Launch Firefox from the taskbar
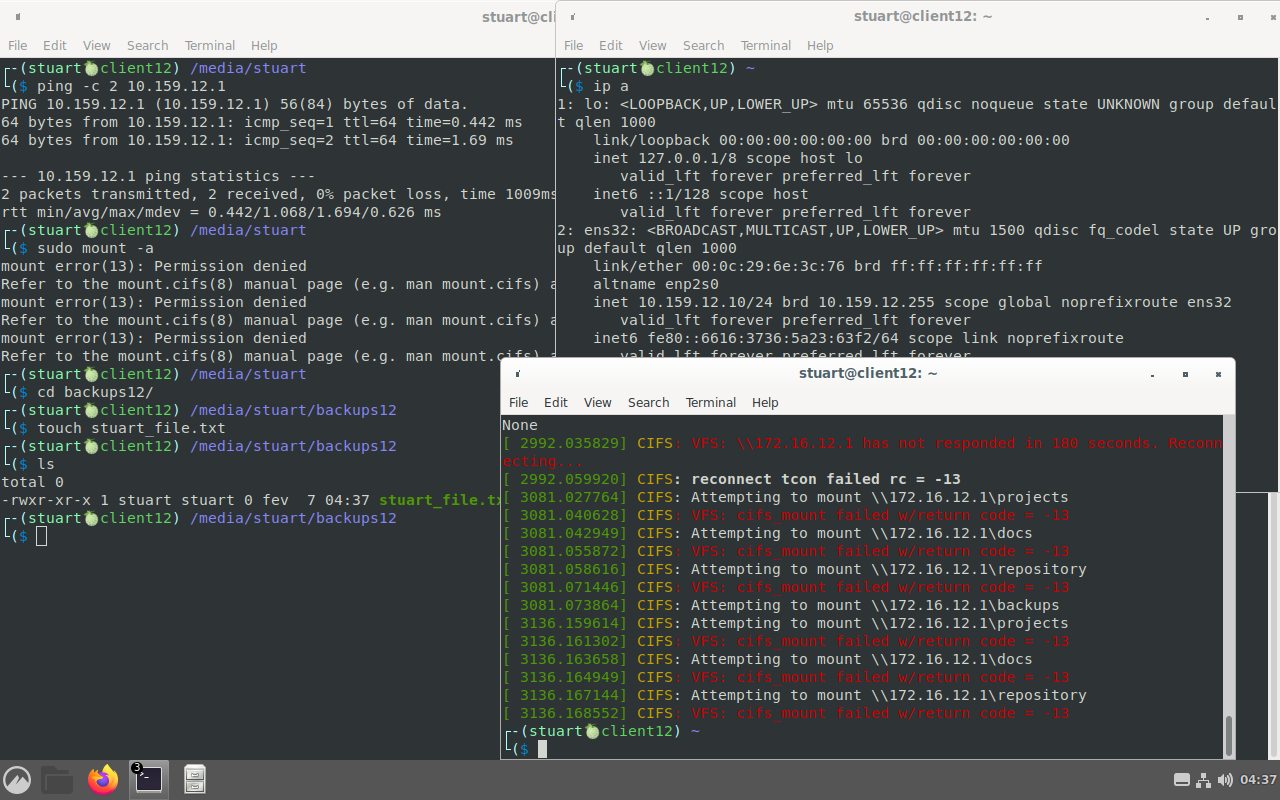This screenshot has width=1280, height=800. [x=102, y=779]
